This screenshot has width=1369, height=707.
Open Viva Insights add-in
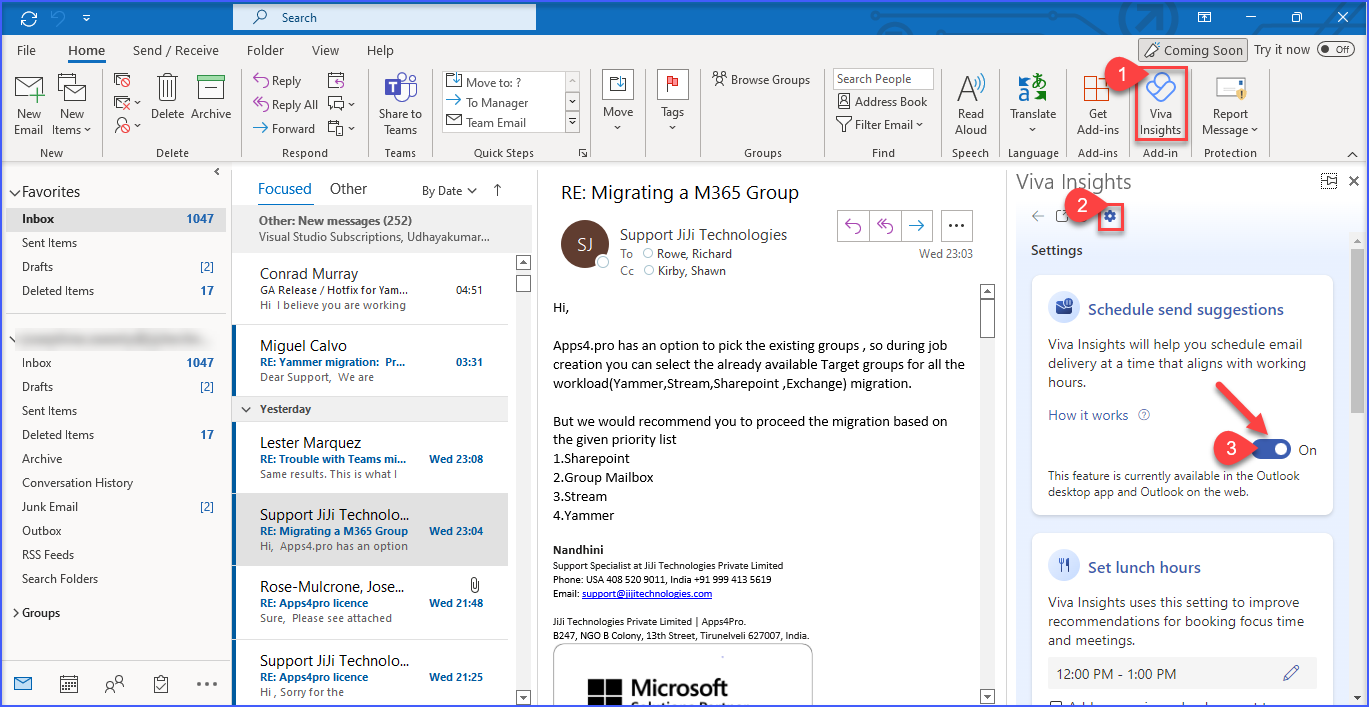pos(1160,104)
